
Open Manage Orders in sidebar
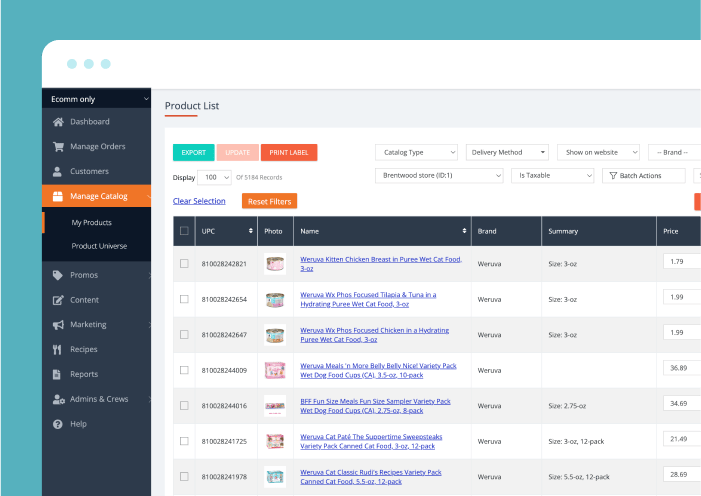coord(97,147)
